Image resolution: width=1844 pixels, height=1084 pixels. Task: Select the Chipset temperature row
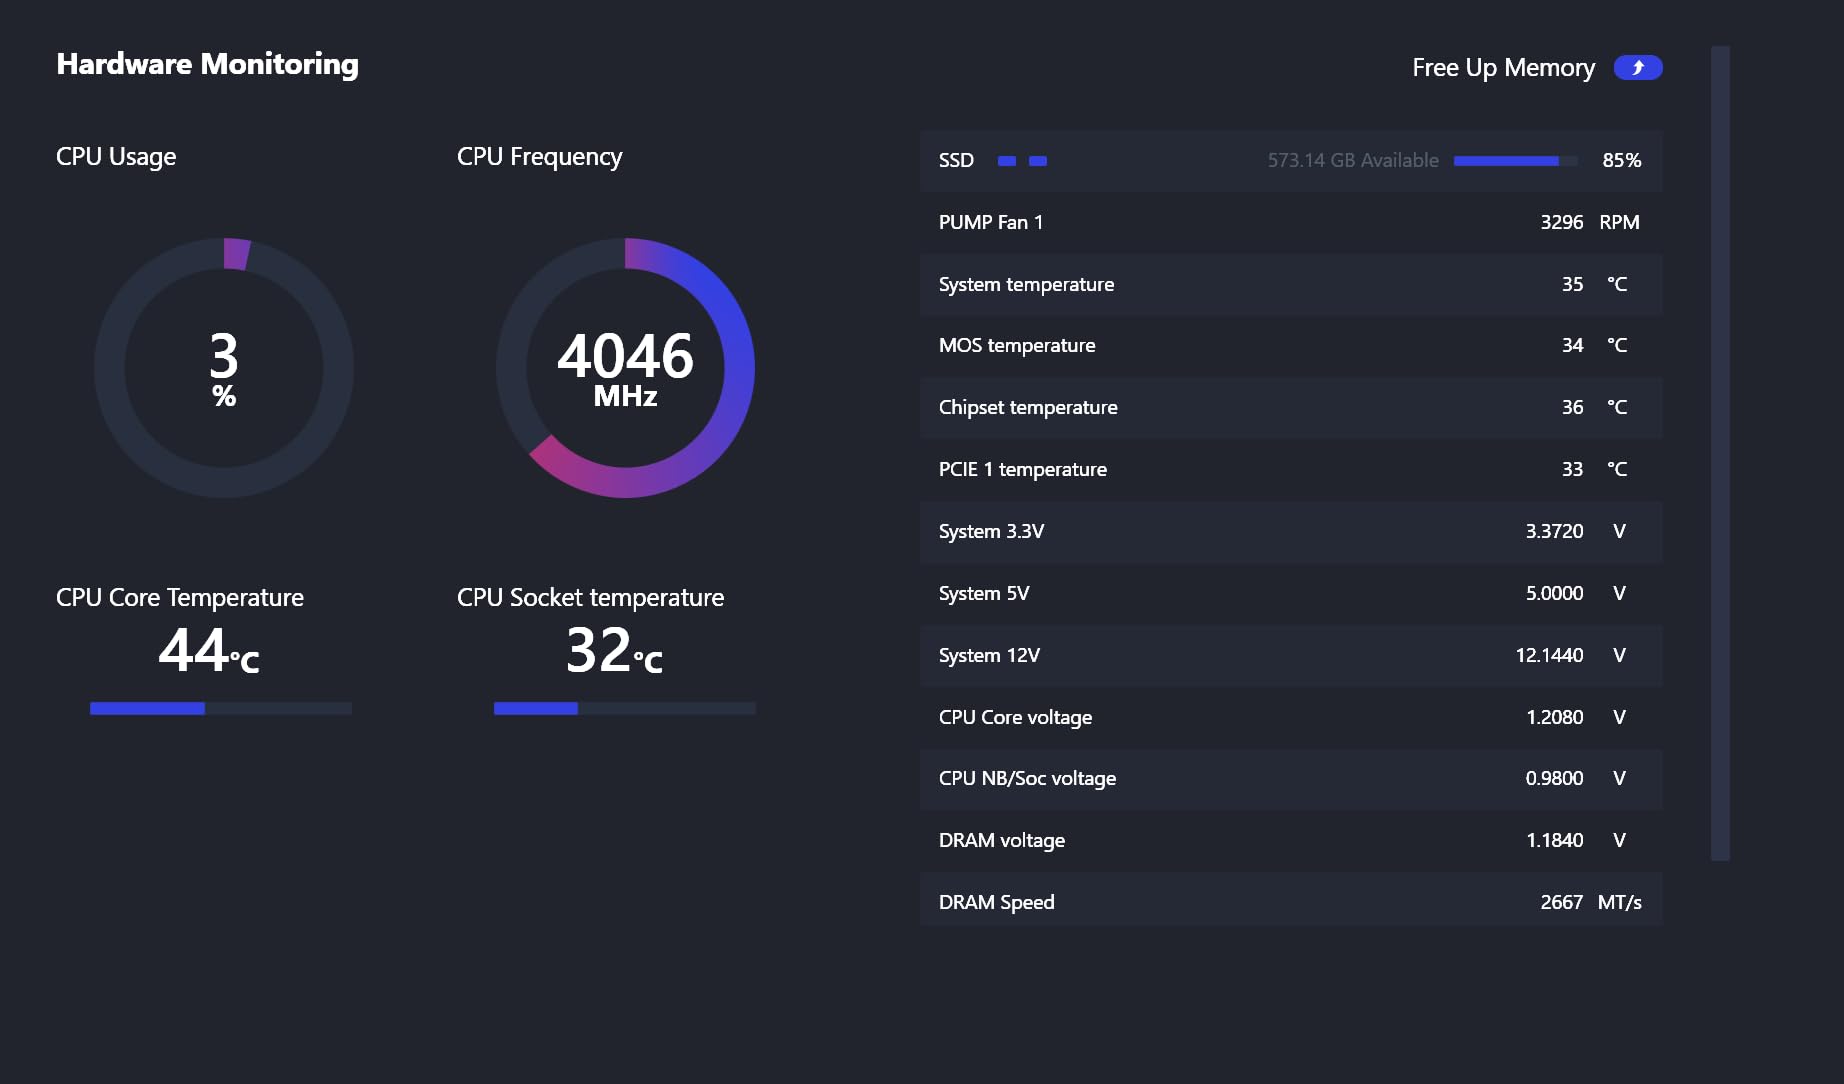[x=1290, y=407]
